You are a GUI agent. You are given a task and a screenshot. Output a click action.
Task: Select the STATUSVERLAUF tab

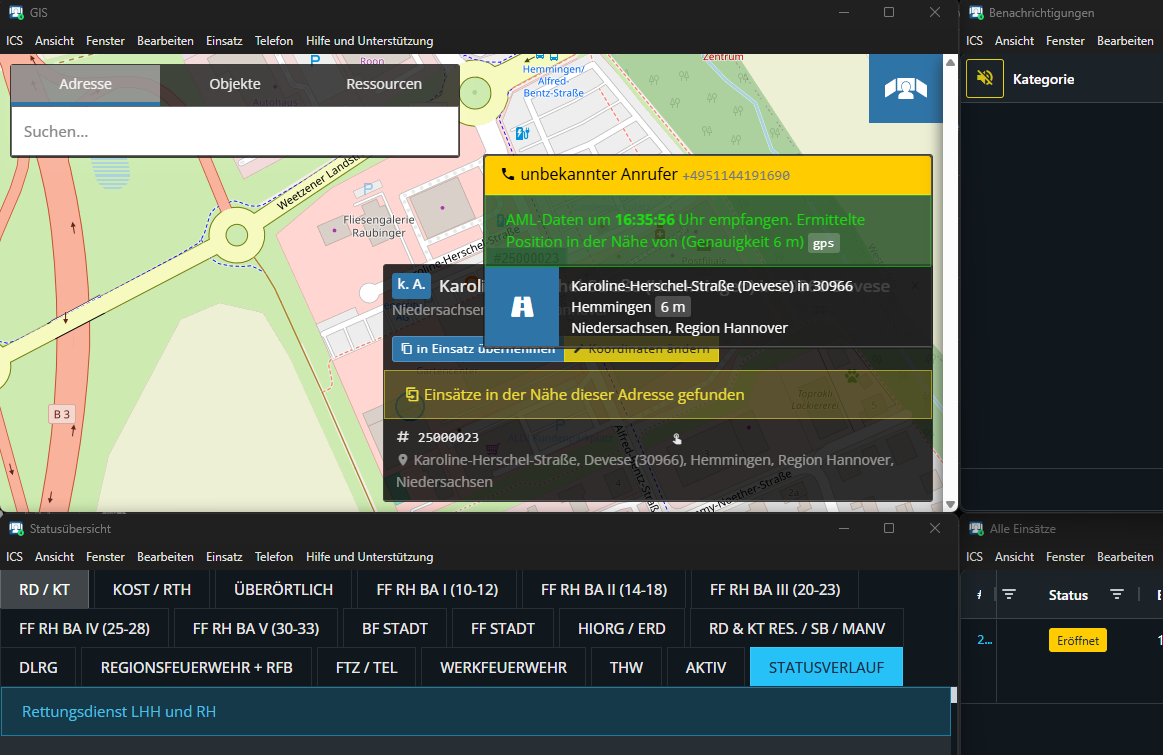[825, 667]
